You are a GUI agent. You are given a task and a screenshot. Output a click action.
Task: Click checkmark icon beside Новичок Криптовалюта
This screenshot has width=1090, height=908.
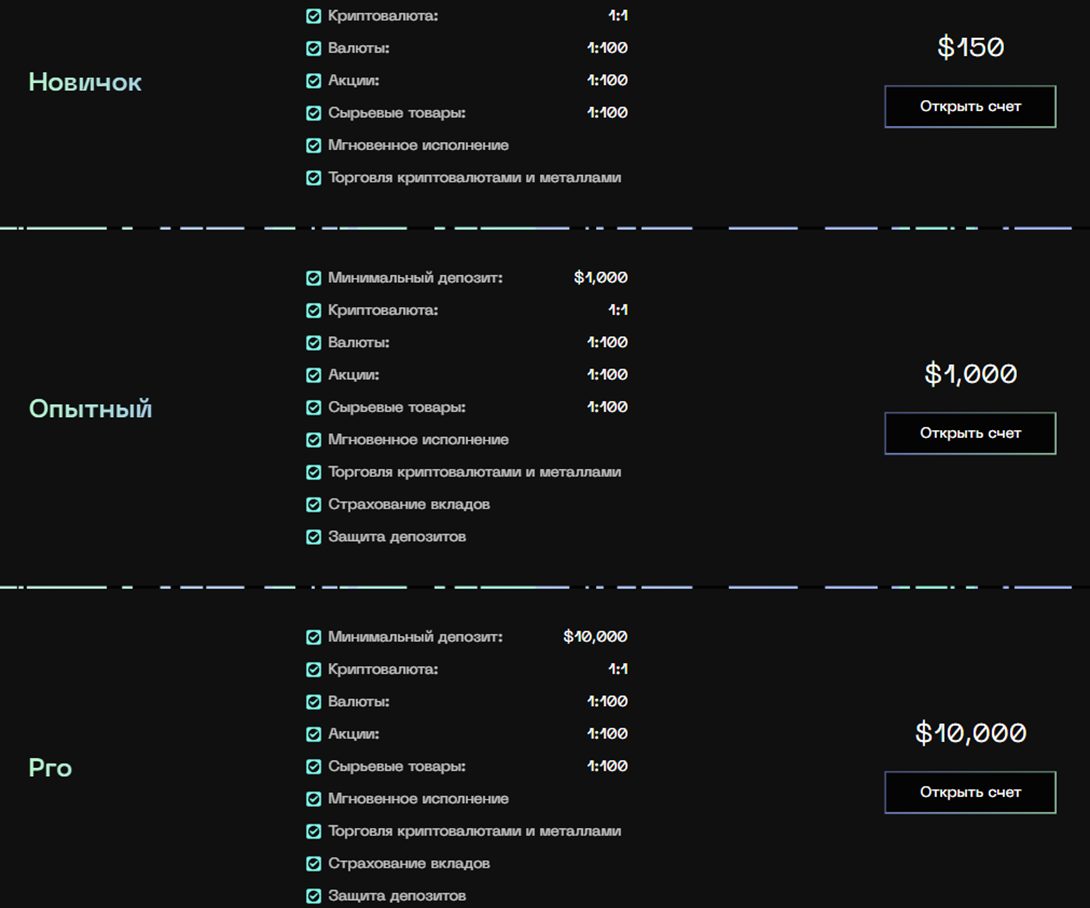(314, 16)
